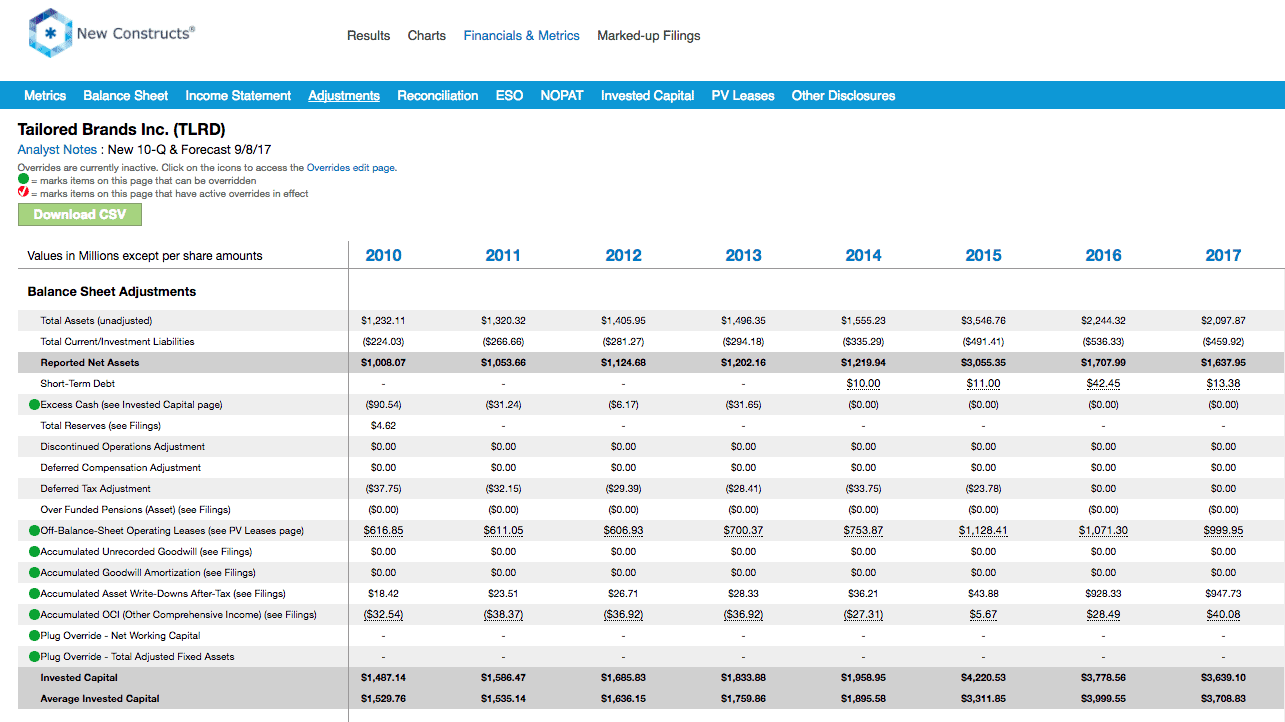This screenshot has height=722, width=1285.
Task: Switch to the Reconciliation tab
Action: (x=438, y=96)
